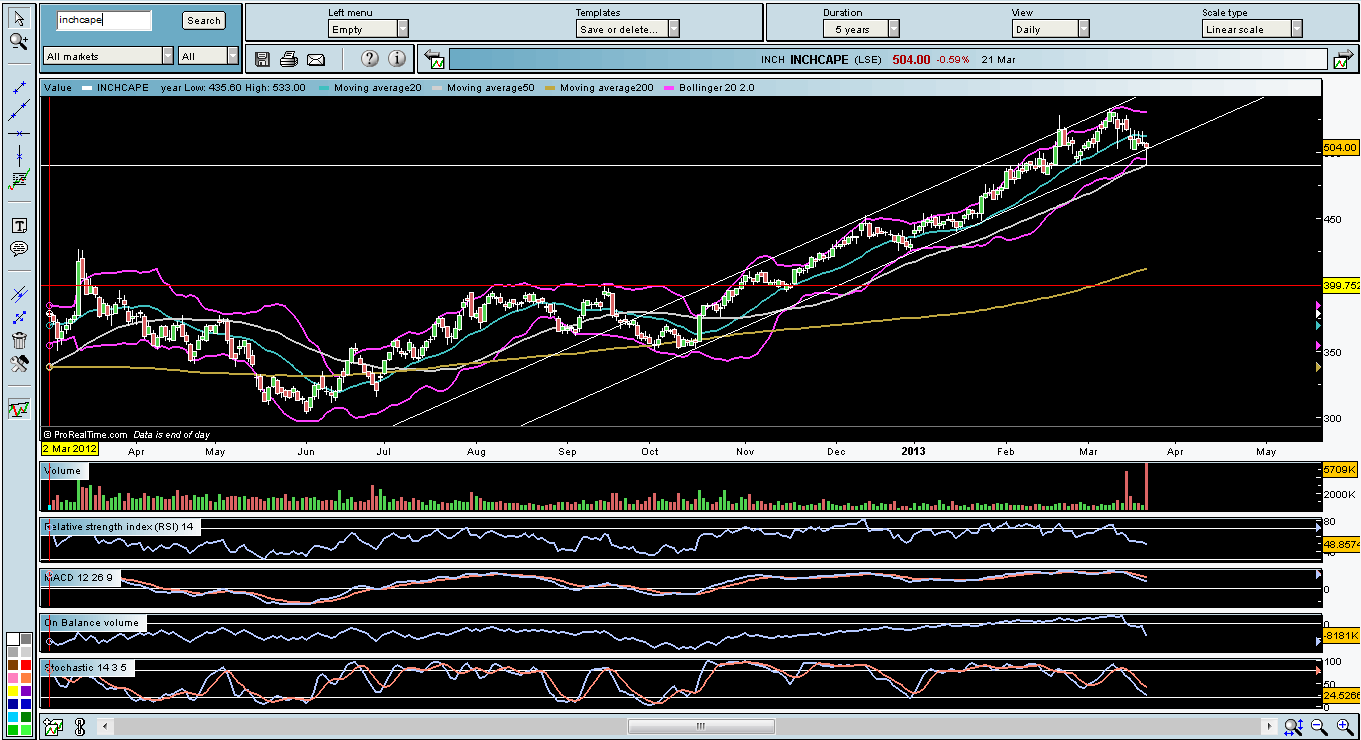Select the extended trend line tool
Image resolution: width=1361 pixels, height=740 pixels.
coord(19,110)
